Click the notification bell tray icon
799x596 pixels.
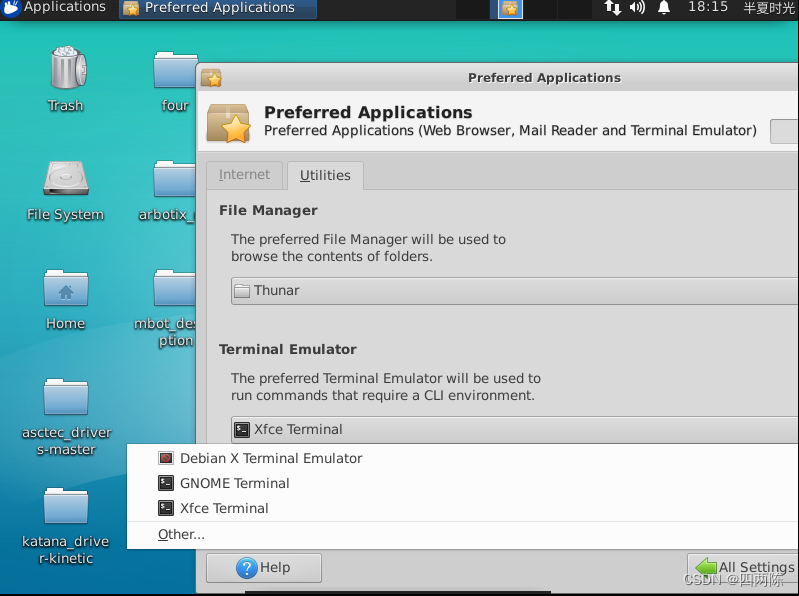663,7
